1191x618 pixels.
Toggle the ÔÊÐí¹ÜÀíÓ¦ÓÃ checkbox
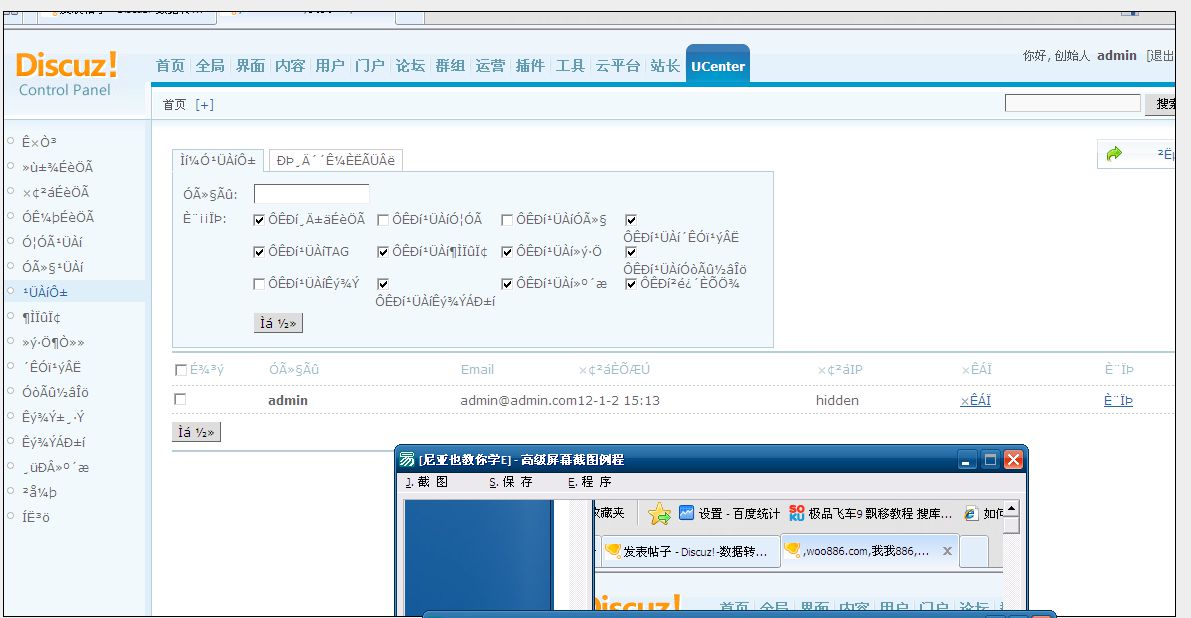[383, 219]
